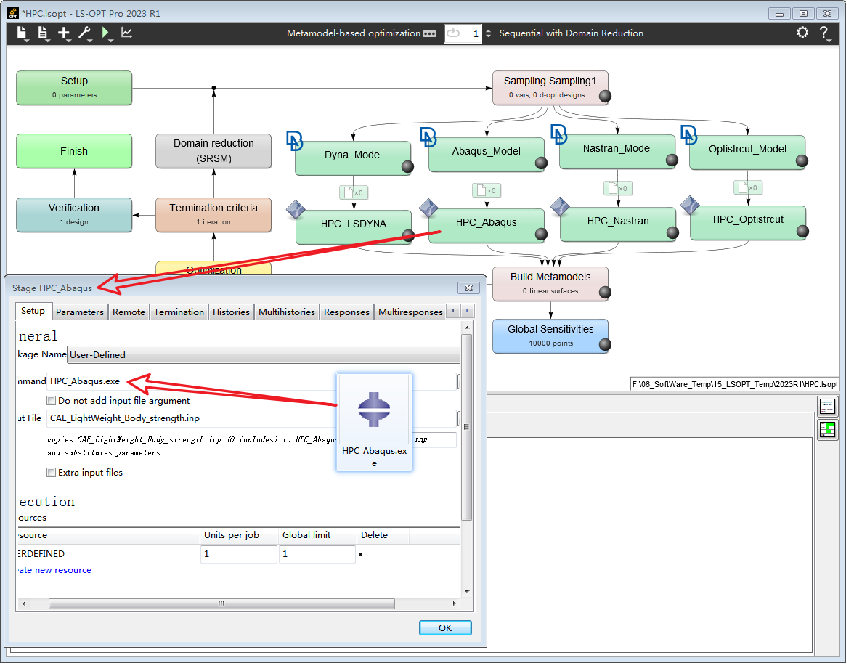Screen dimensions: 847x664
Task: Click the dialog scrollbar down arrow
Action: pos(467,591)
